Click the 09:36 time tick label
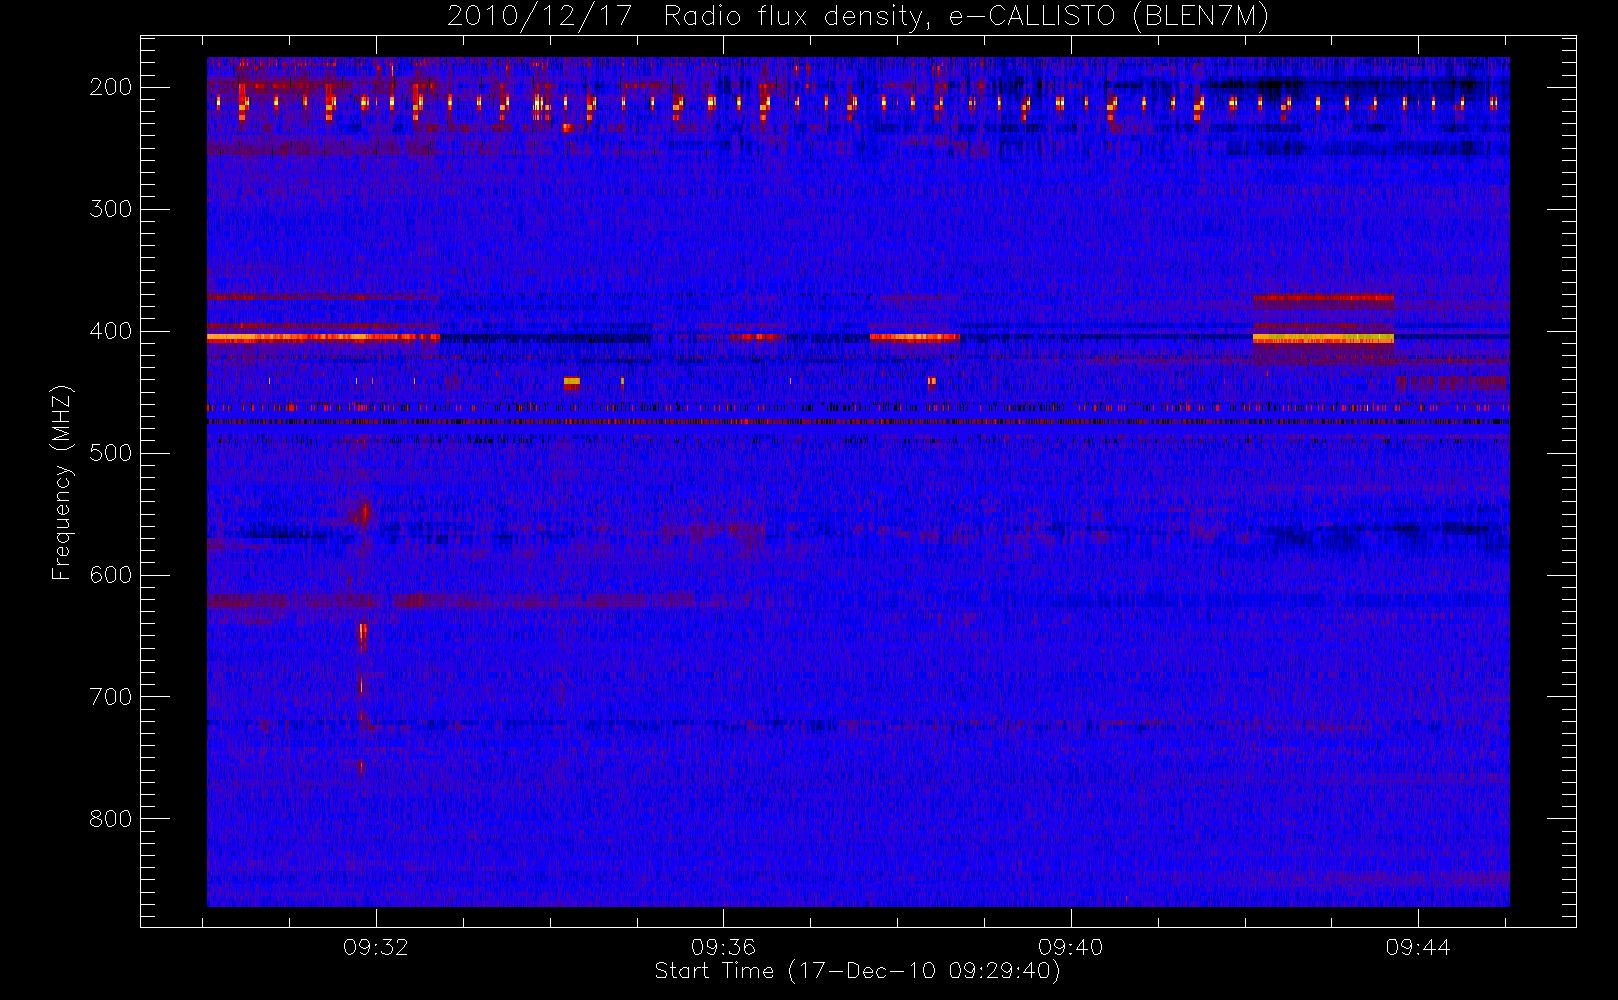Screen dimensions: 1618x1000 (x=723, y=947)
